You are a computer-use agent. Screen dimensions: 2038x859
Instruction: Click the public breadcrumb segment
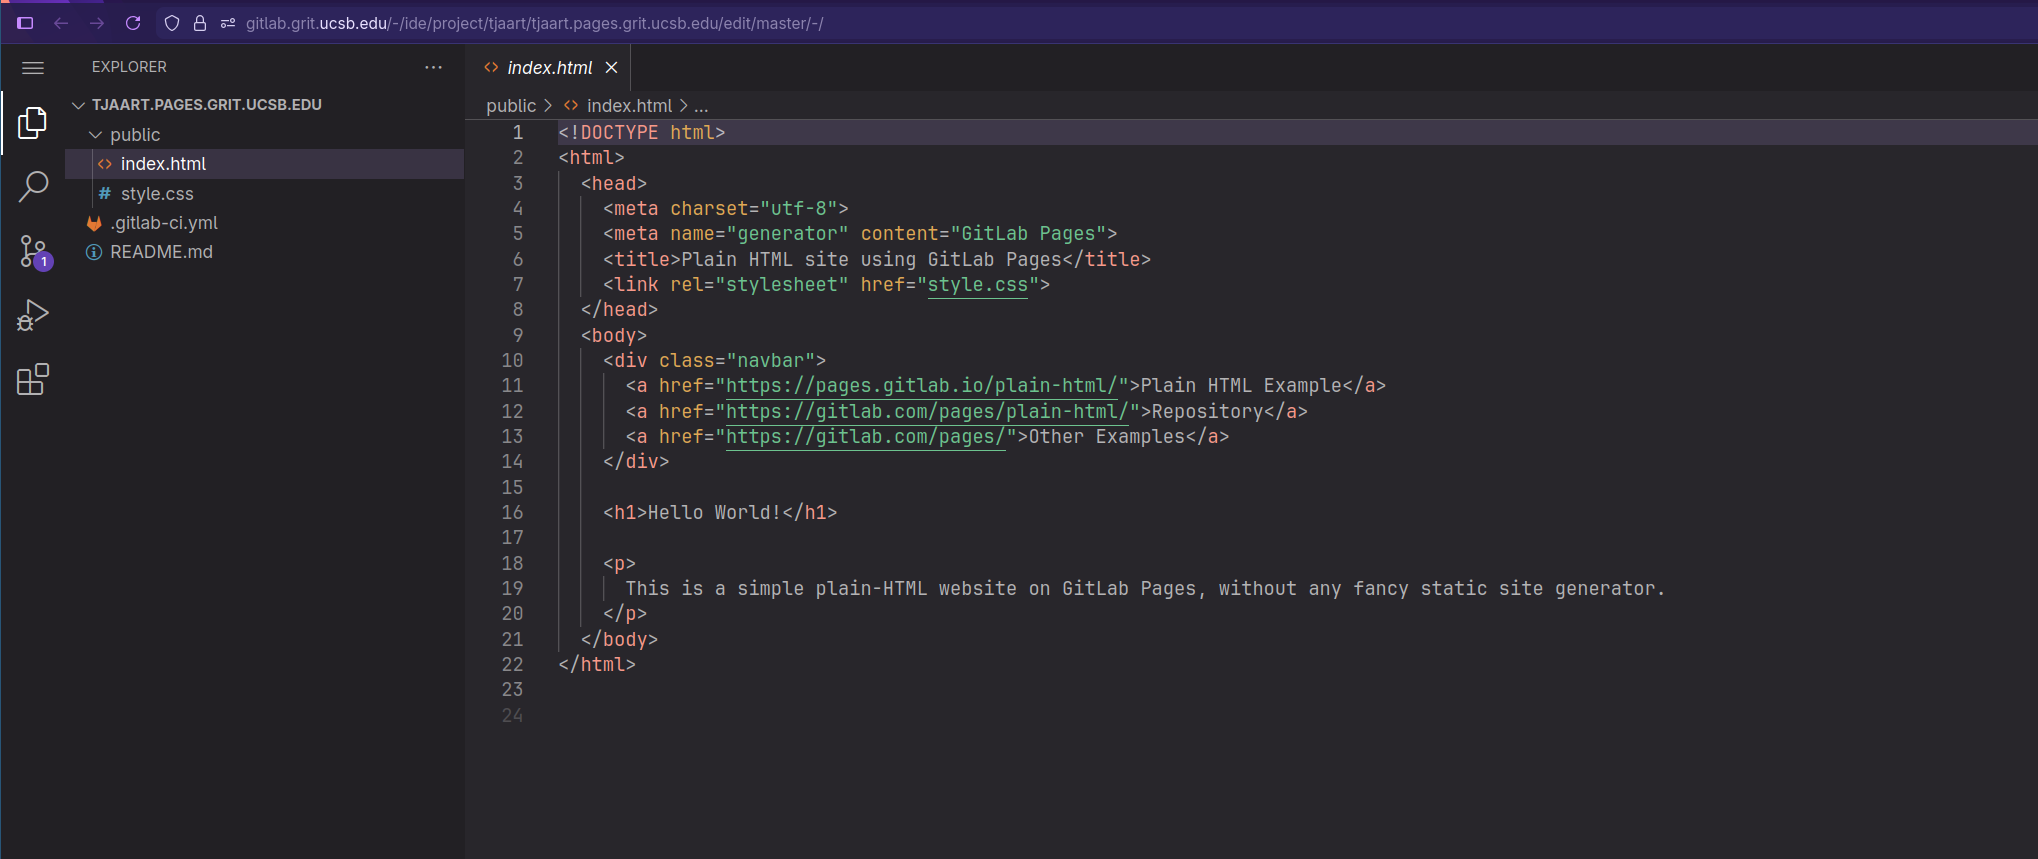[x=511, y=106]
